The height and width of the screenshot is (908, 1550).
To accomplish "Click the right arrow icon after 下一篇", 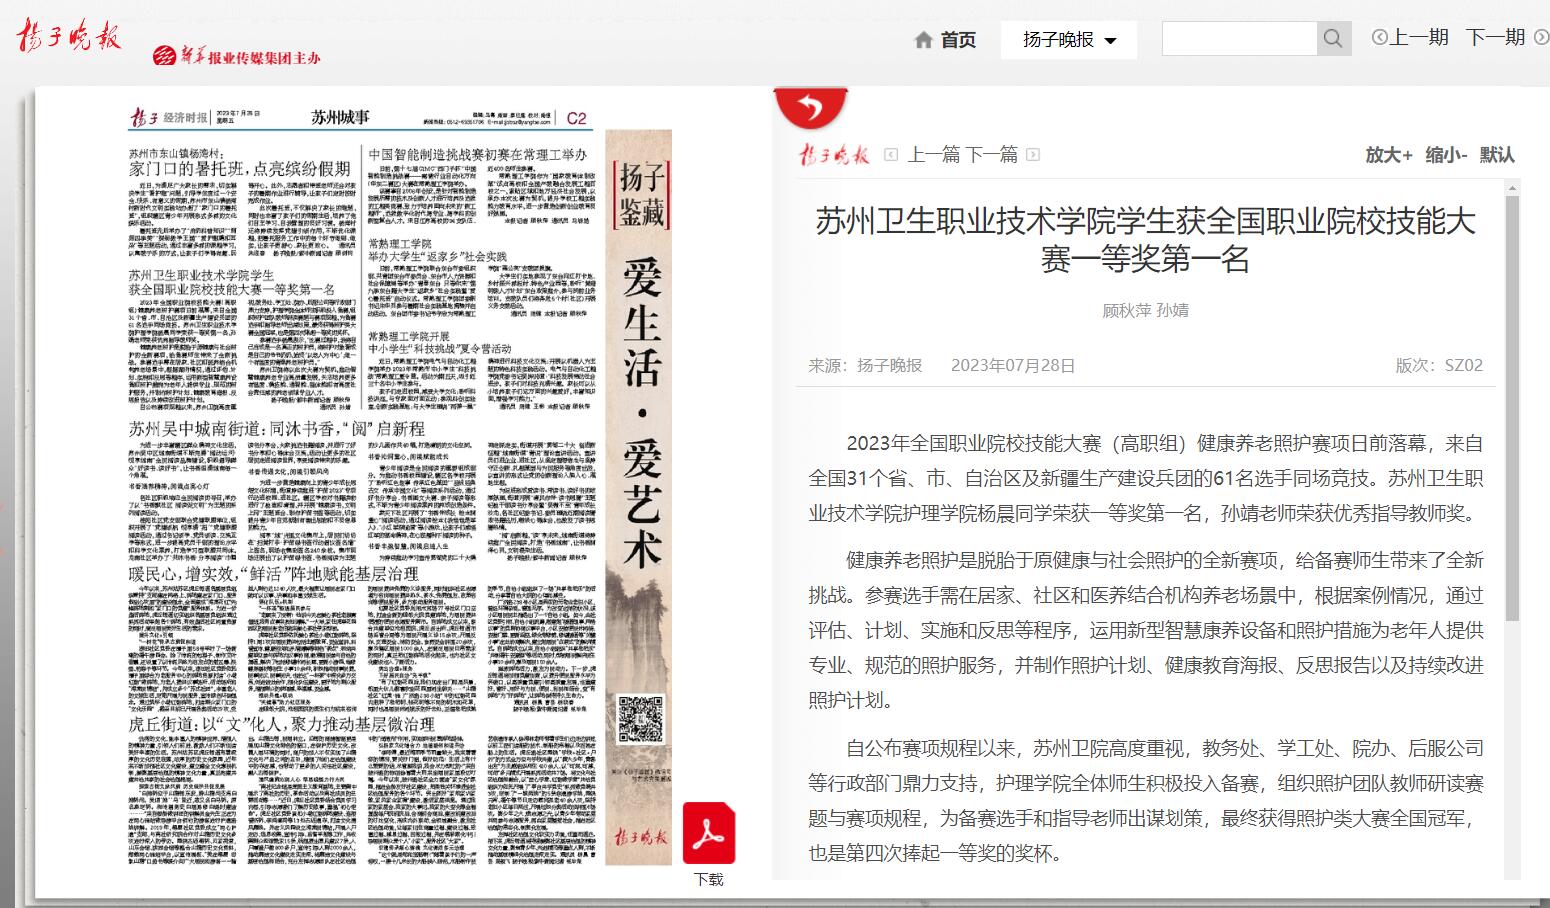I will [1033, 155].
